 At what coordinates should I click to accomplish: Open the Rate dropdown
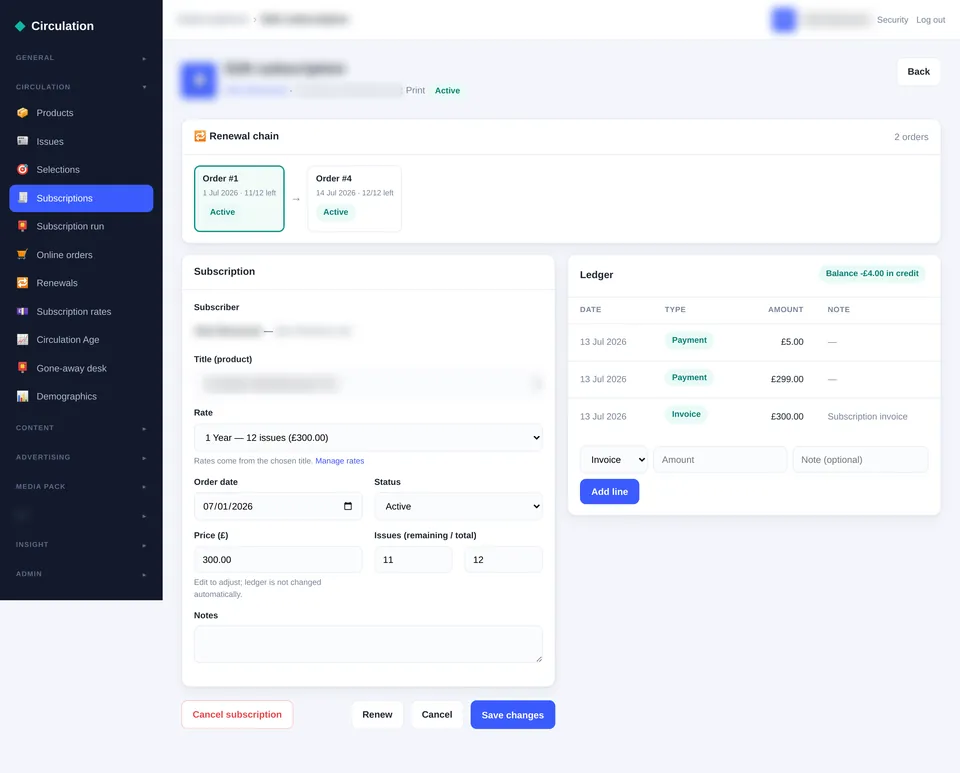[x=368, y=438]
